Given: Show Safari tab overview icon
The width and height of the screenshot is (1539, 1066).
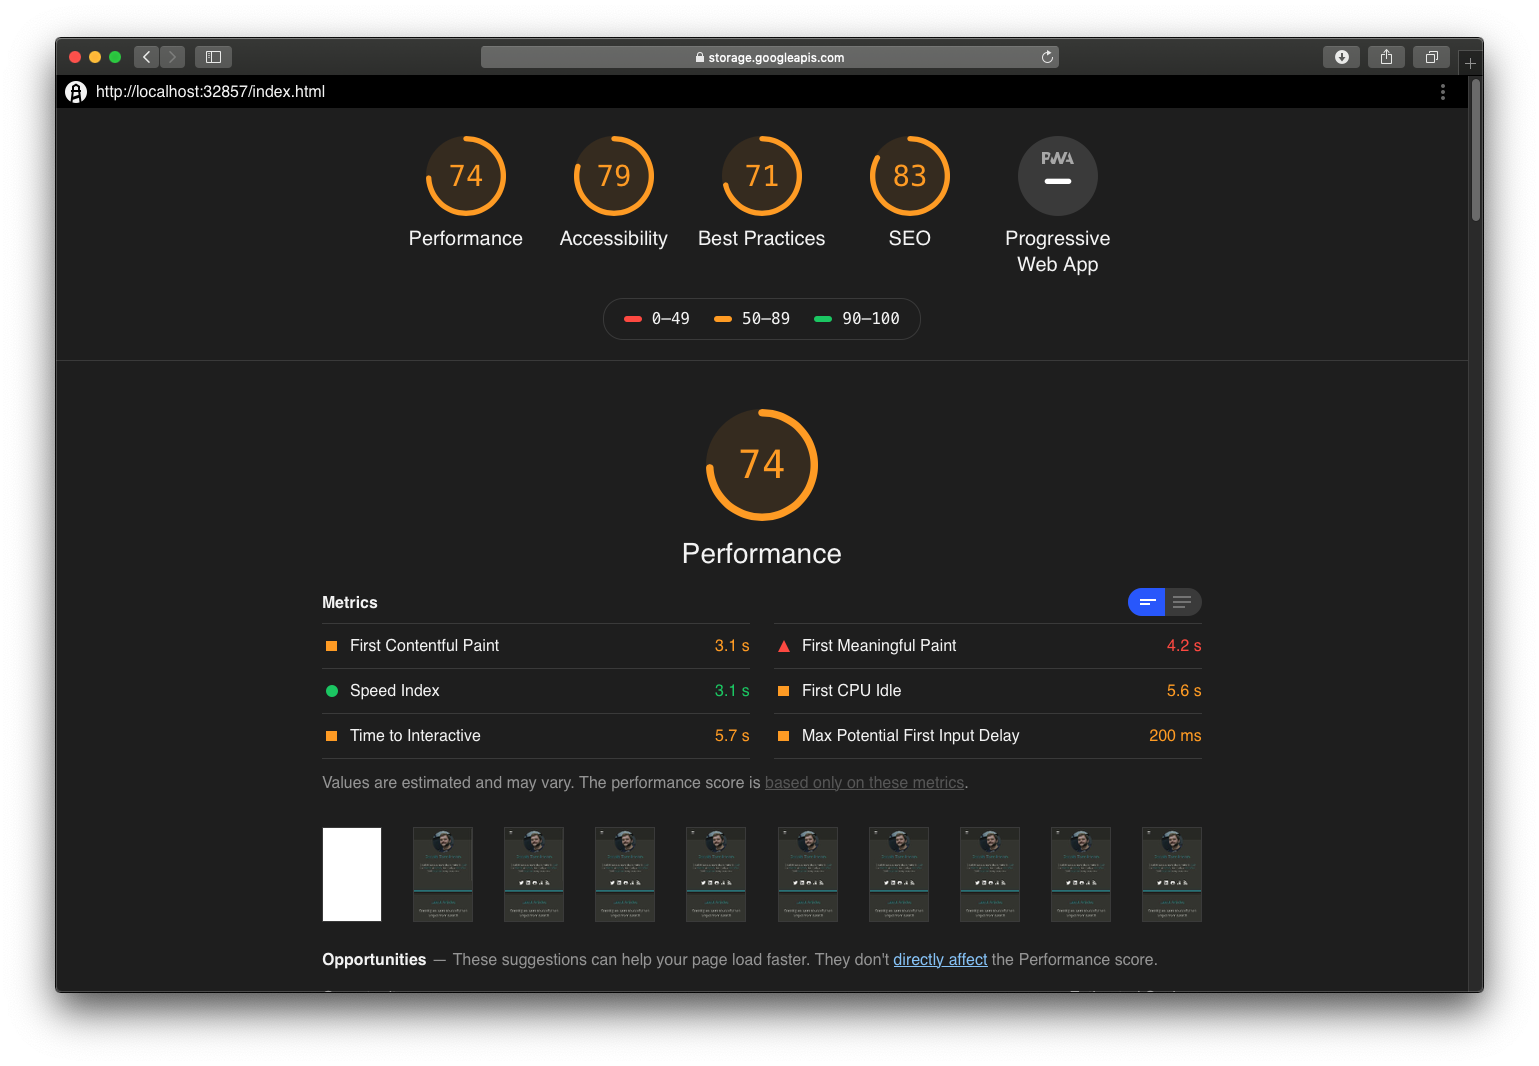Looking at the screenshot, I should [1431, 57].
